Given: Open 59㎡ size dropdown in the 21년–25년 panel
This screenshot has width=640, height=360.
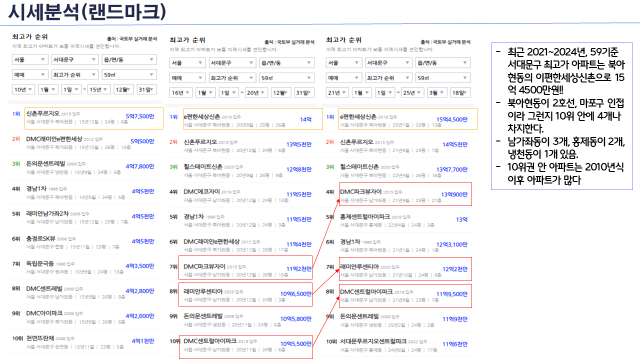Looking at the screenshot, I should (x=443, y=78).
